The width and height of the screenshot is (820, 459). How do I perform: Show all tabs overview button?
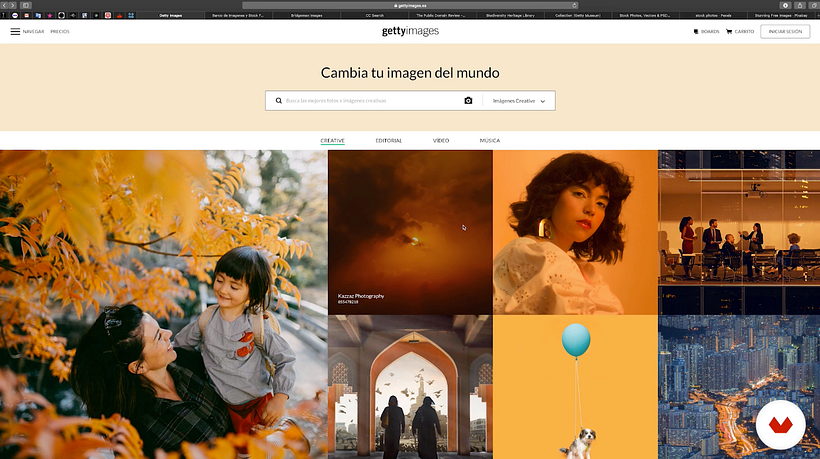click(x=814, y=5)
